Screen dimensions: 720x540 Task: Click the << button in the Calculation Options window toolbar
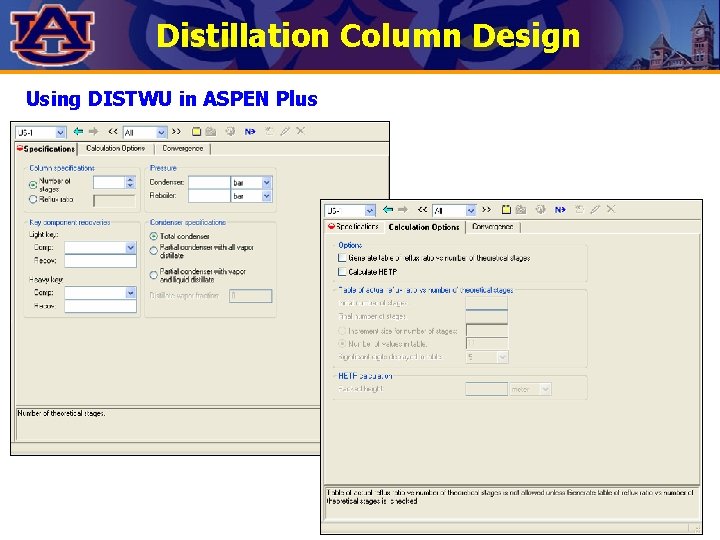click(422, 209)
